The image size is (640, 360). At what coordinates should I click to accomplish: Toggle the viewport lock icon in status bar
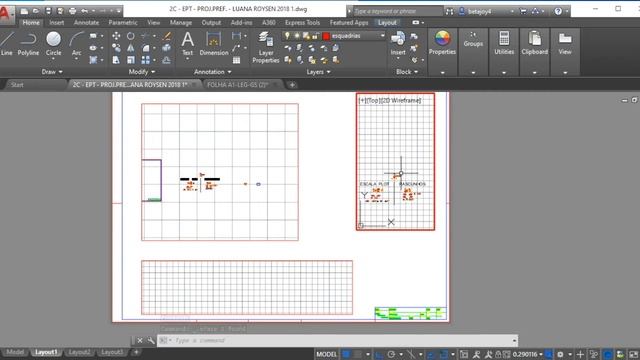coord(498,354)
